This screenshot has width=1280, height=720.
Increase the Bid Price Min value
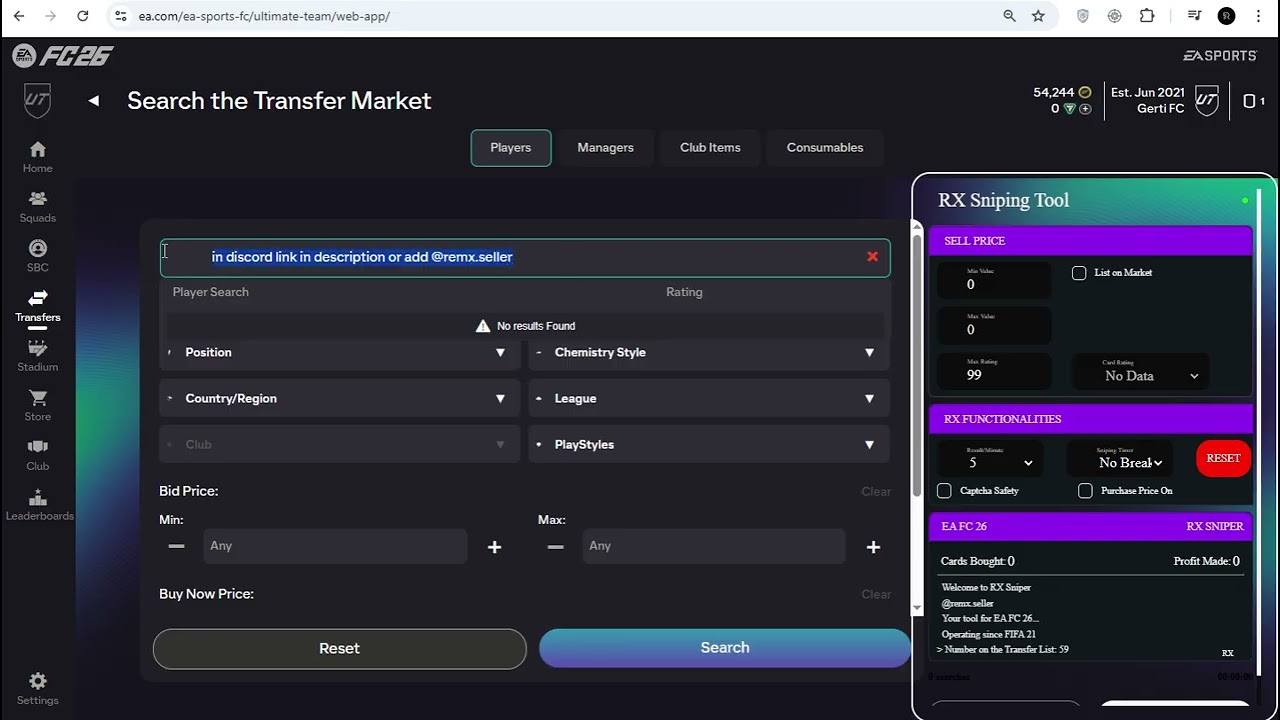coord(494,547)
